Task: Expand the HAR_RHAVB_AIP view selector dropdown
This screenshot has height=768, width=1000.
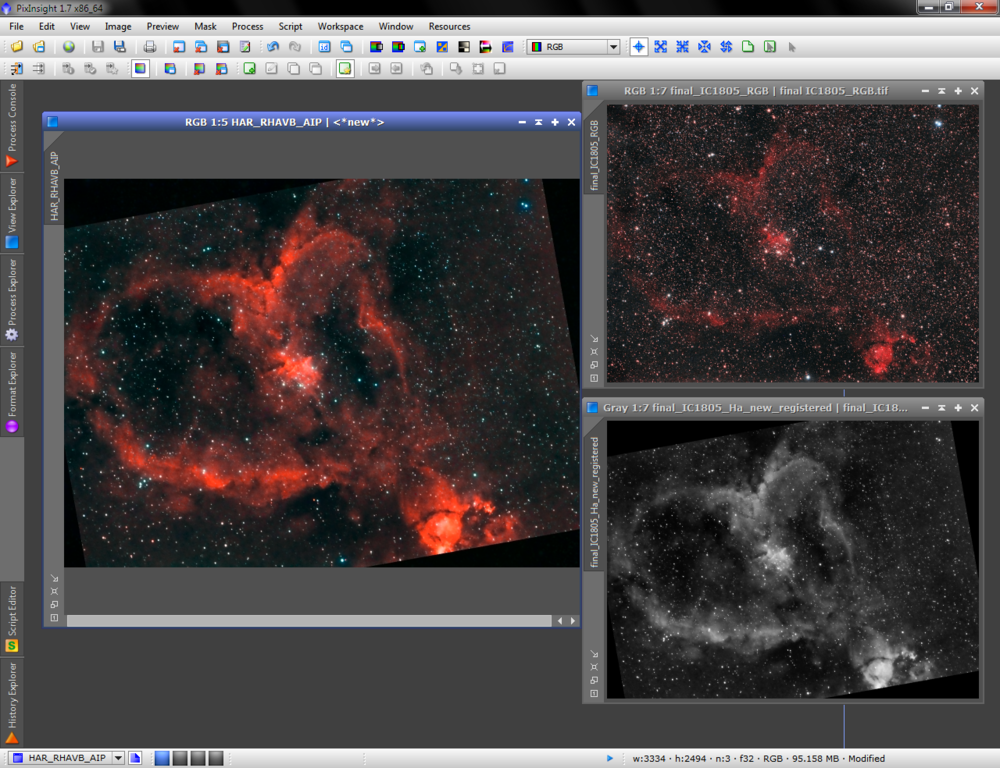Action: pyautogui.click(x=118, y=758)
